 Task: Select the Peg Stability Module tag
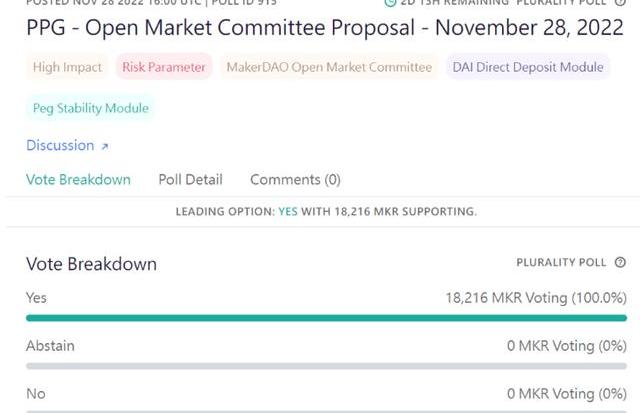(90, 108)
